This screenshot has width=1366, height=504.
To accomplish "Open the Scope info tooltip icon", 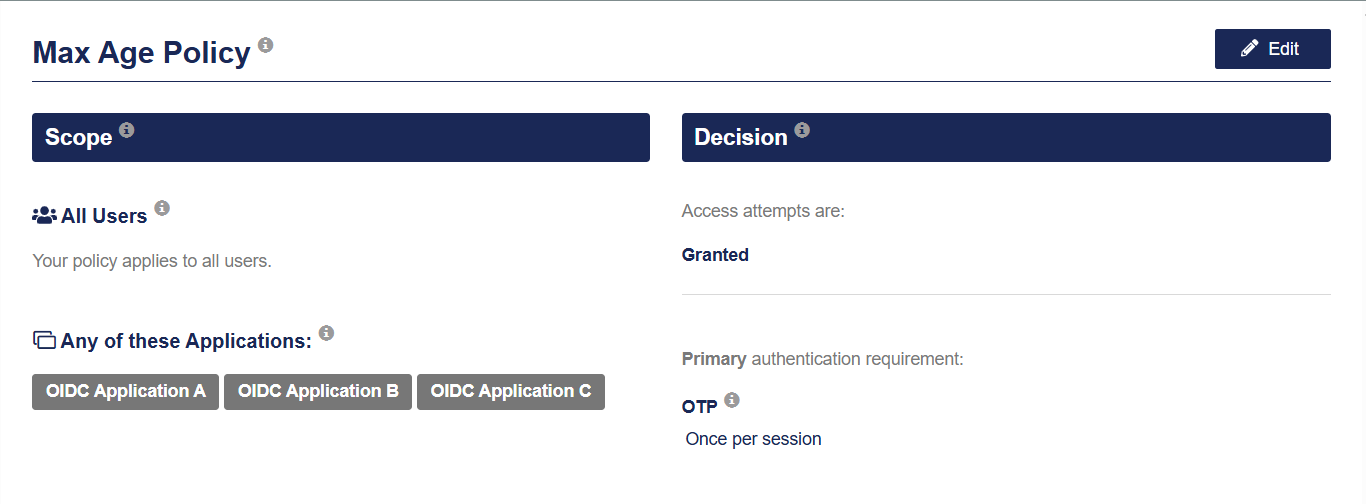I will (x=127, y=130).
